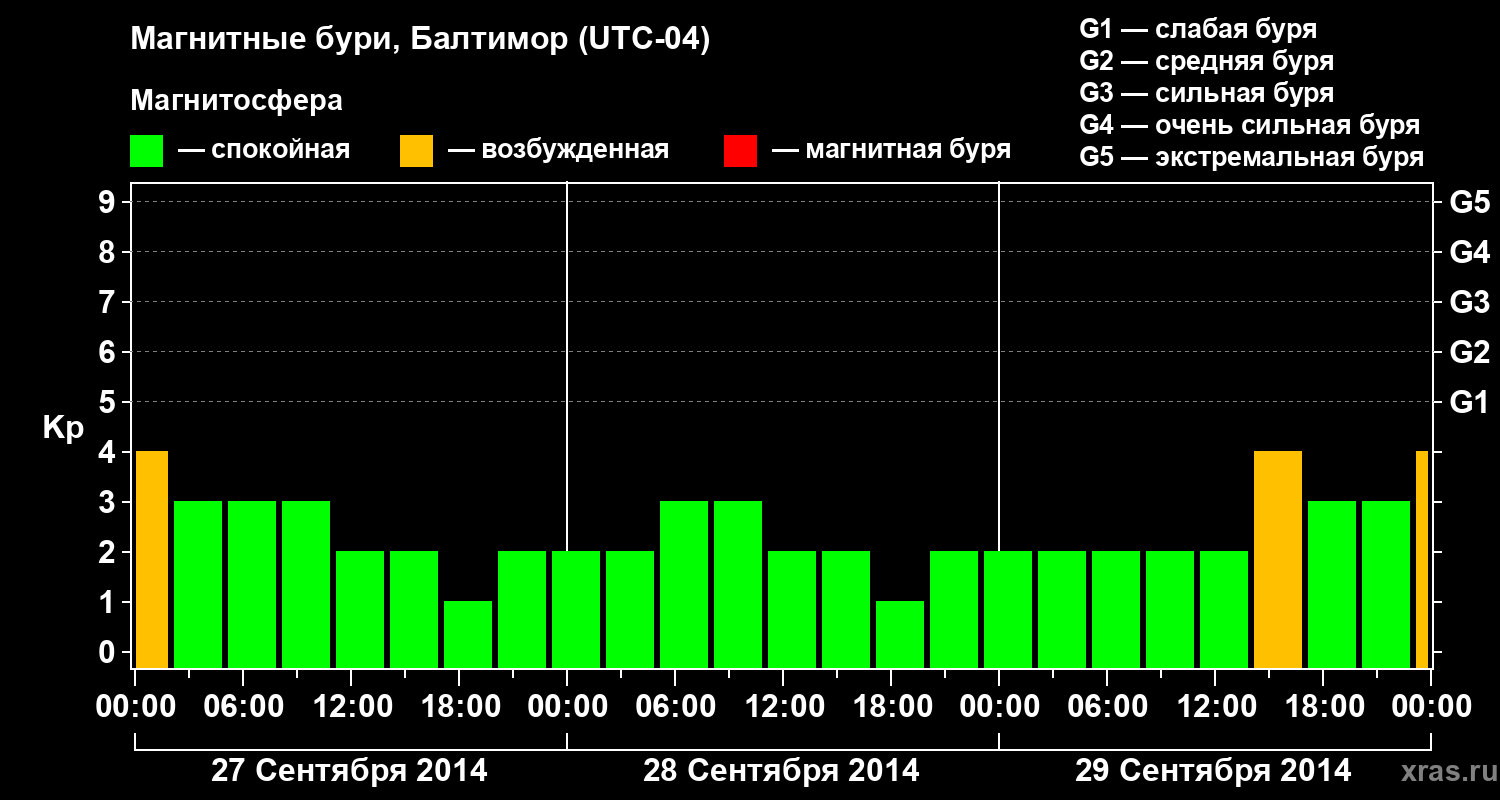Click the Kp 3 bar at 06:00 on 28 Сентября
1500x800 pixels.
[684, 585]
